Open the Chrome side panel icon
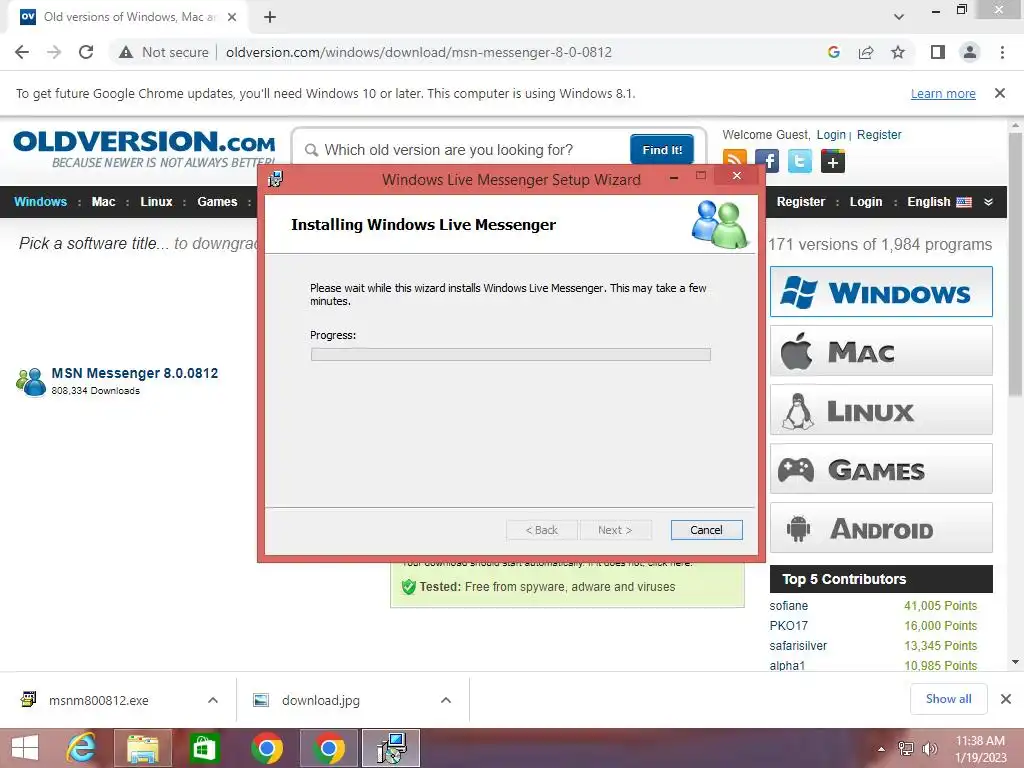This screenshot has width=1024, height=768. click(938, 52)
